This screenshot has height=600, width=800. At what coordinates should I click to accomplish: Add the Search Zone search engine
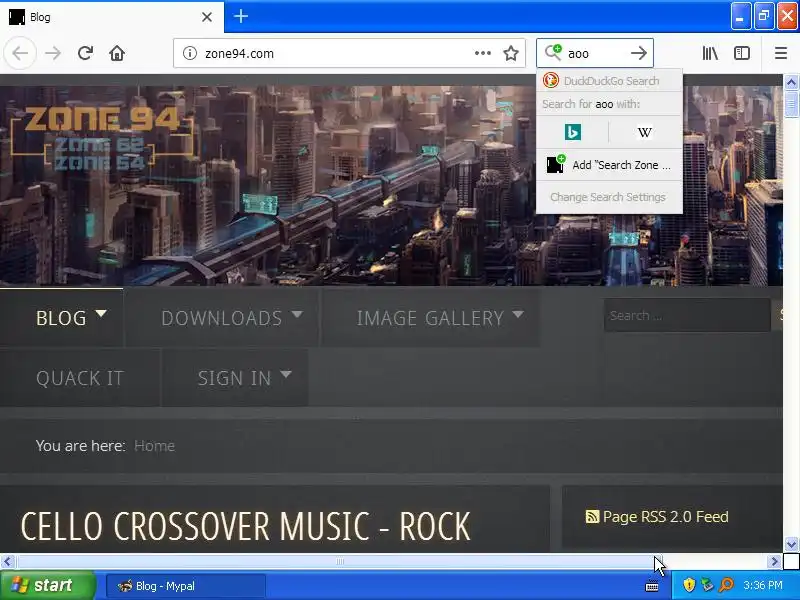point(609,165)
